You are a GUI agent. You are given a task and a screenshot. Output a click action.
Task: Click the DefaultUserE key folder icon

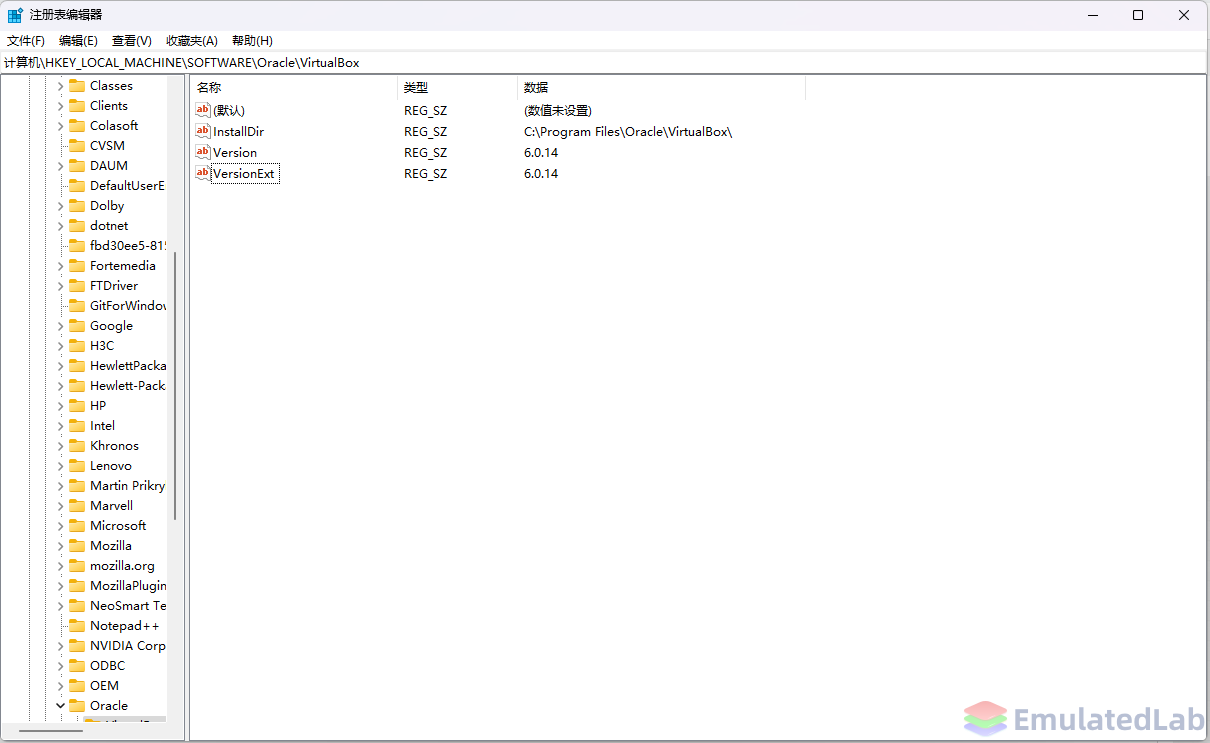(77, 186)
